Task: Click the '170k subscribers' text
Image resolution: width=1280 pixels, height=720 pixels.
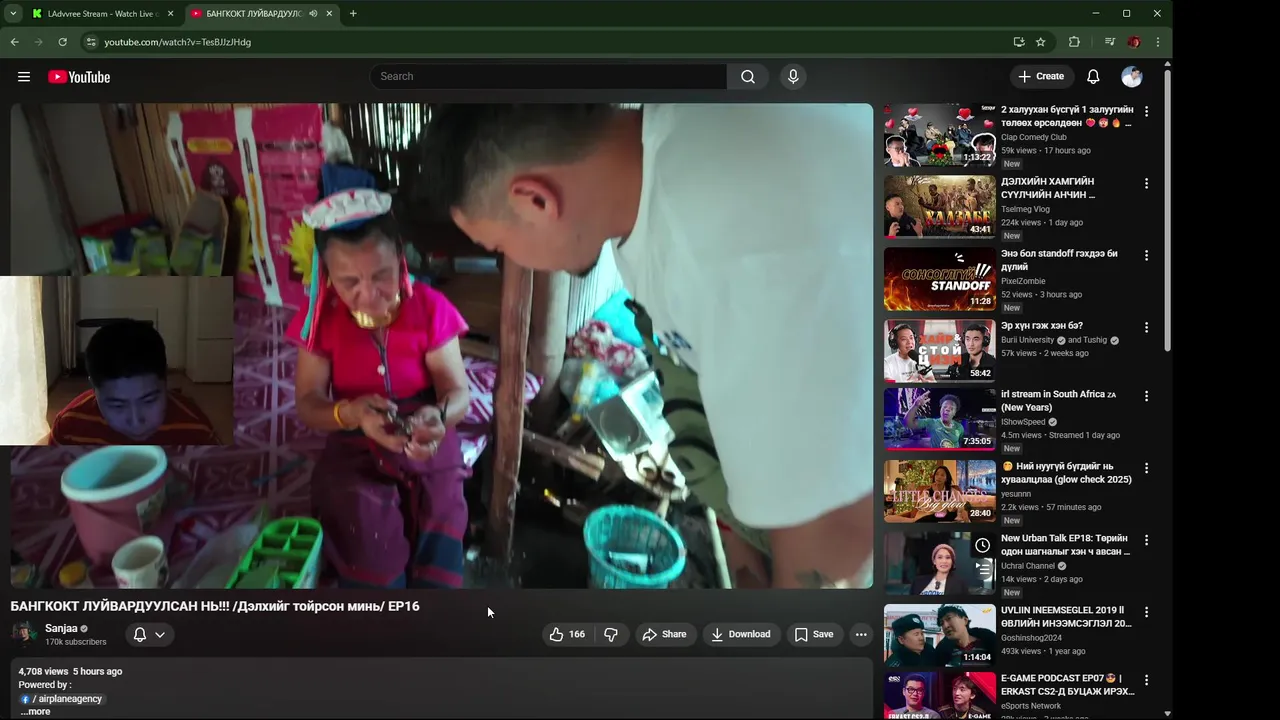Action: [76, 642]
